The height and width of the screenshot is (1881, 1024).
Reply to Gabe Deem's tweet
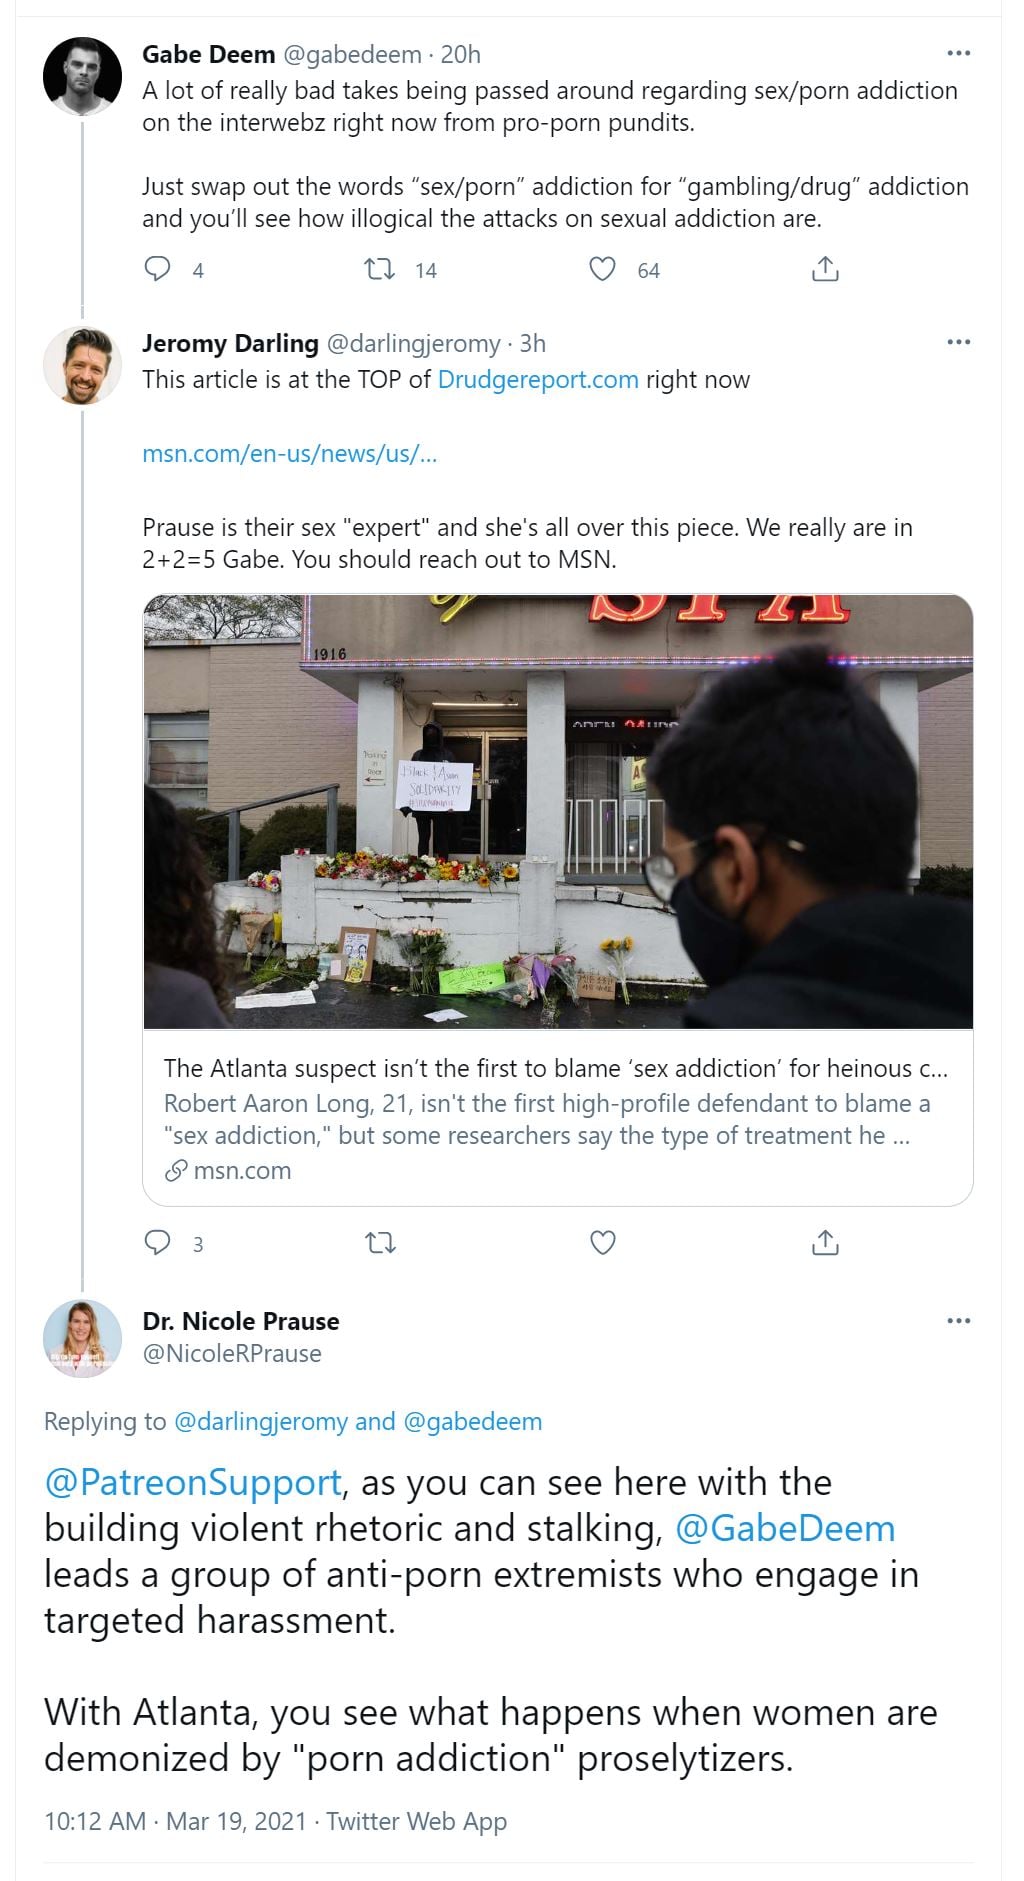pos(158,269)
